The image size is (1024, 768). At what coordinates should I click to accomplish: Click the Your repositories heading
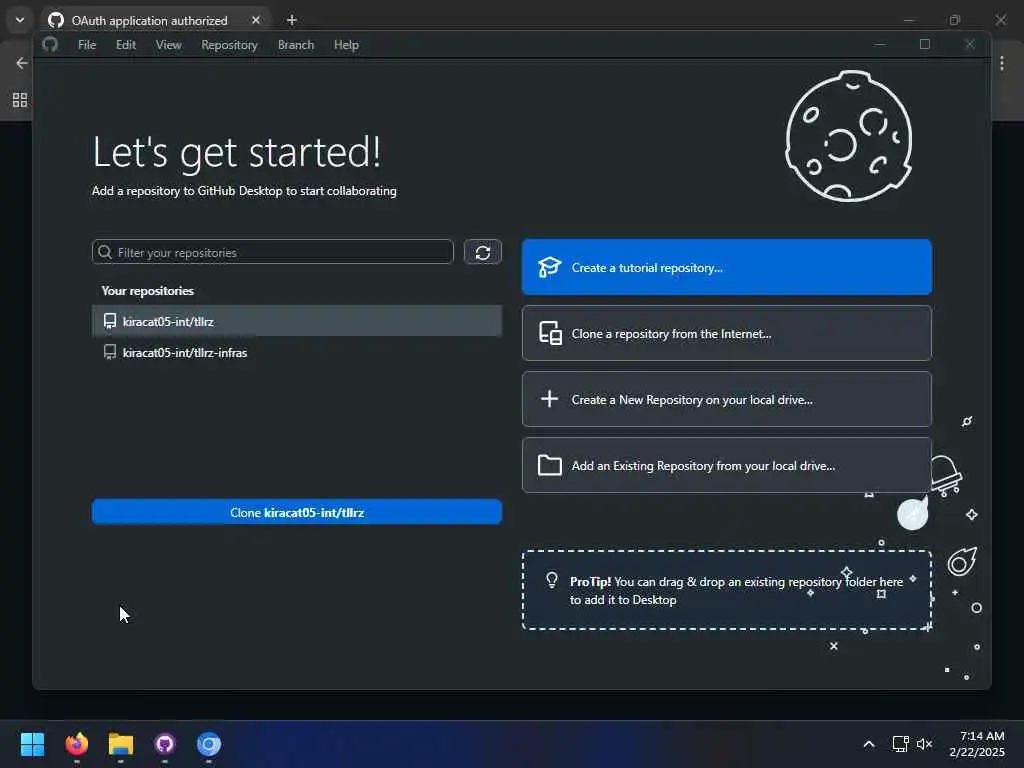(x=148, y=291)
